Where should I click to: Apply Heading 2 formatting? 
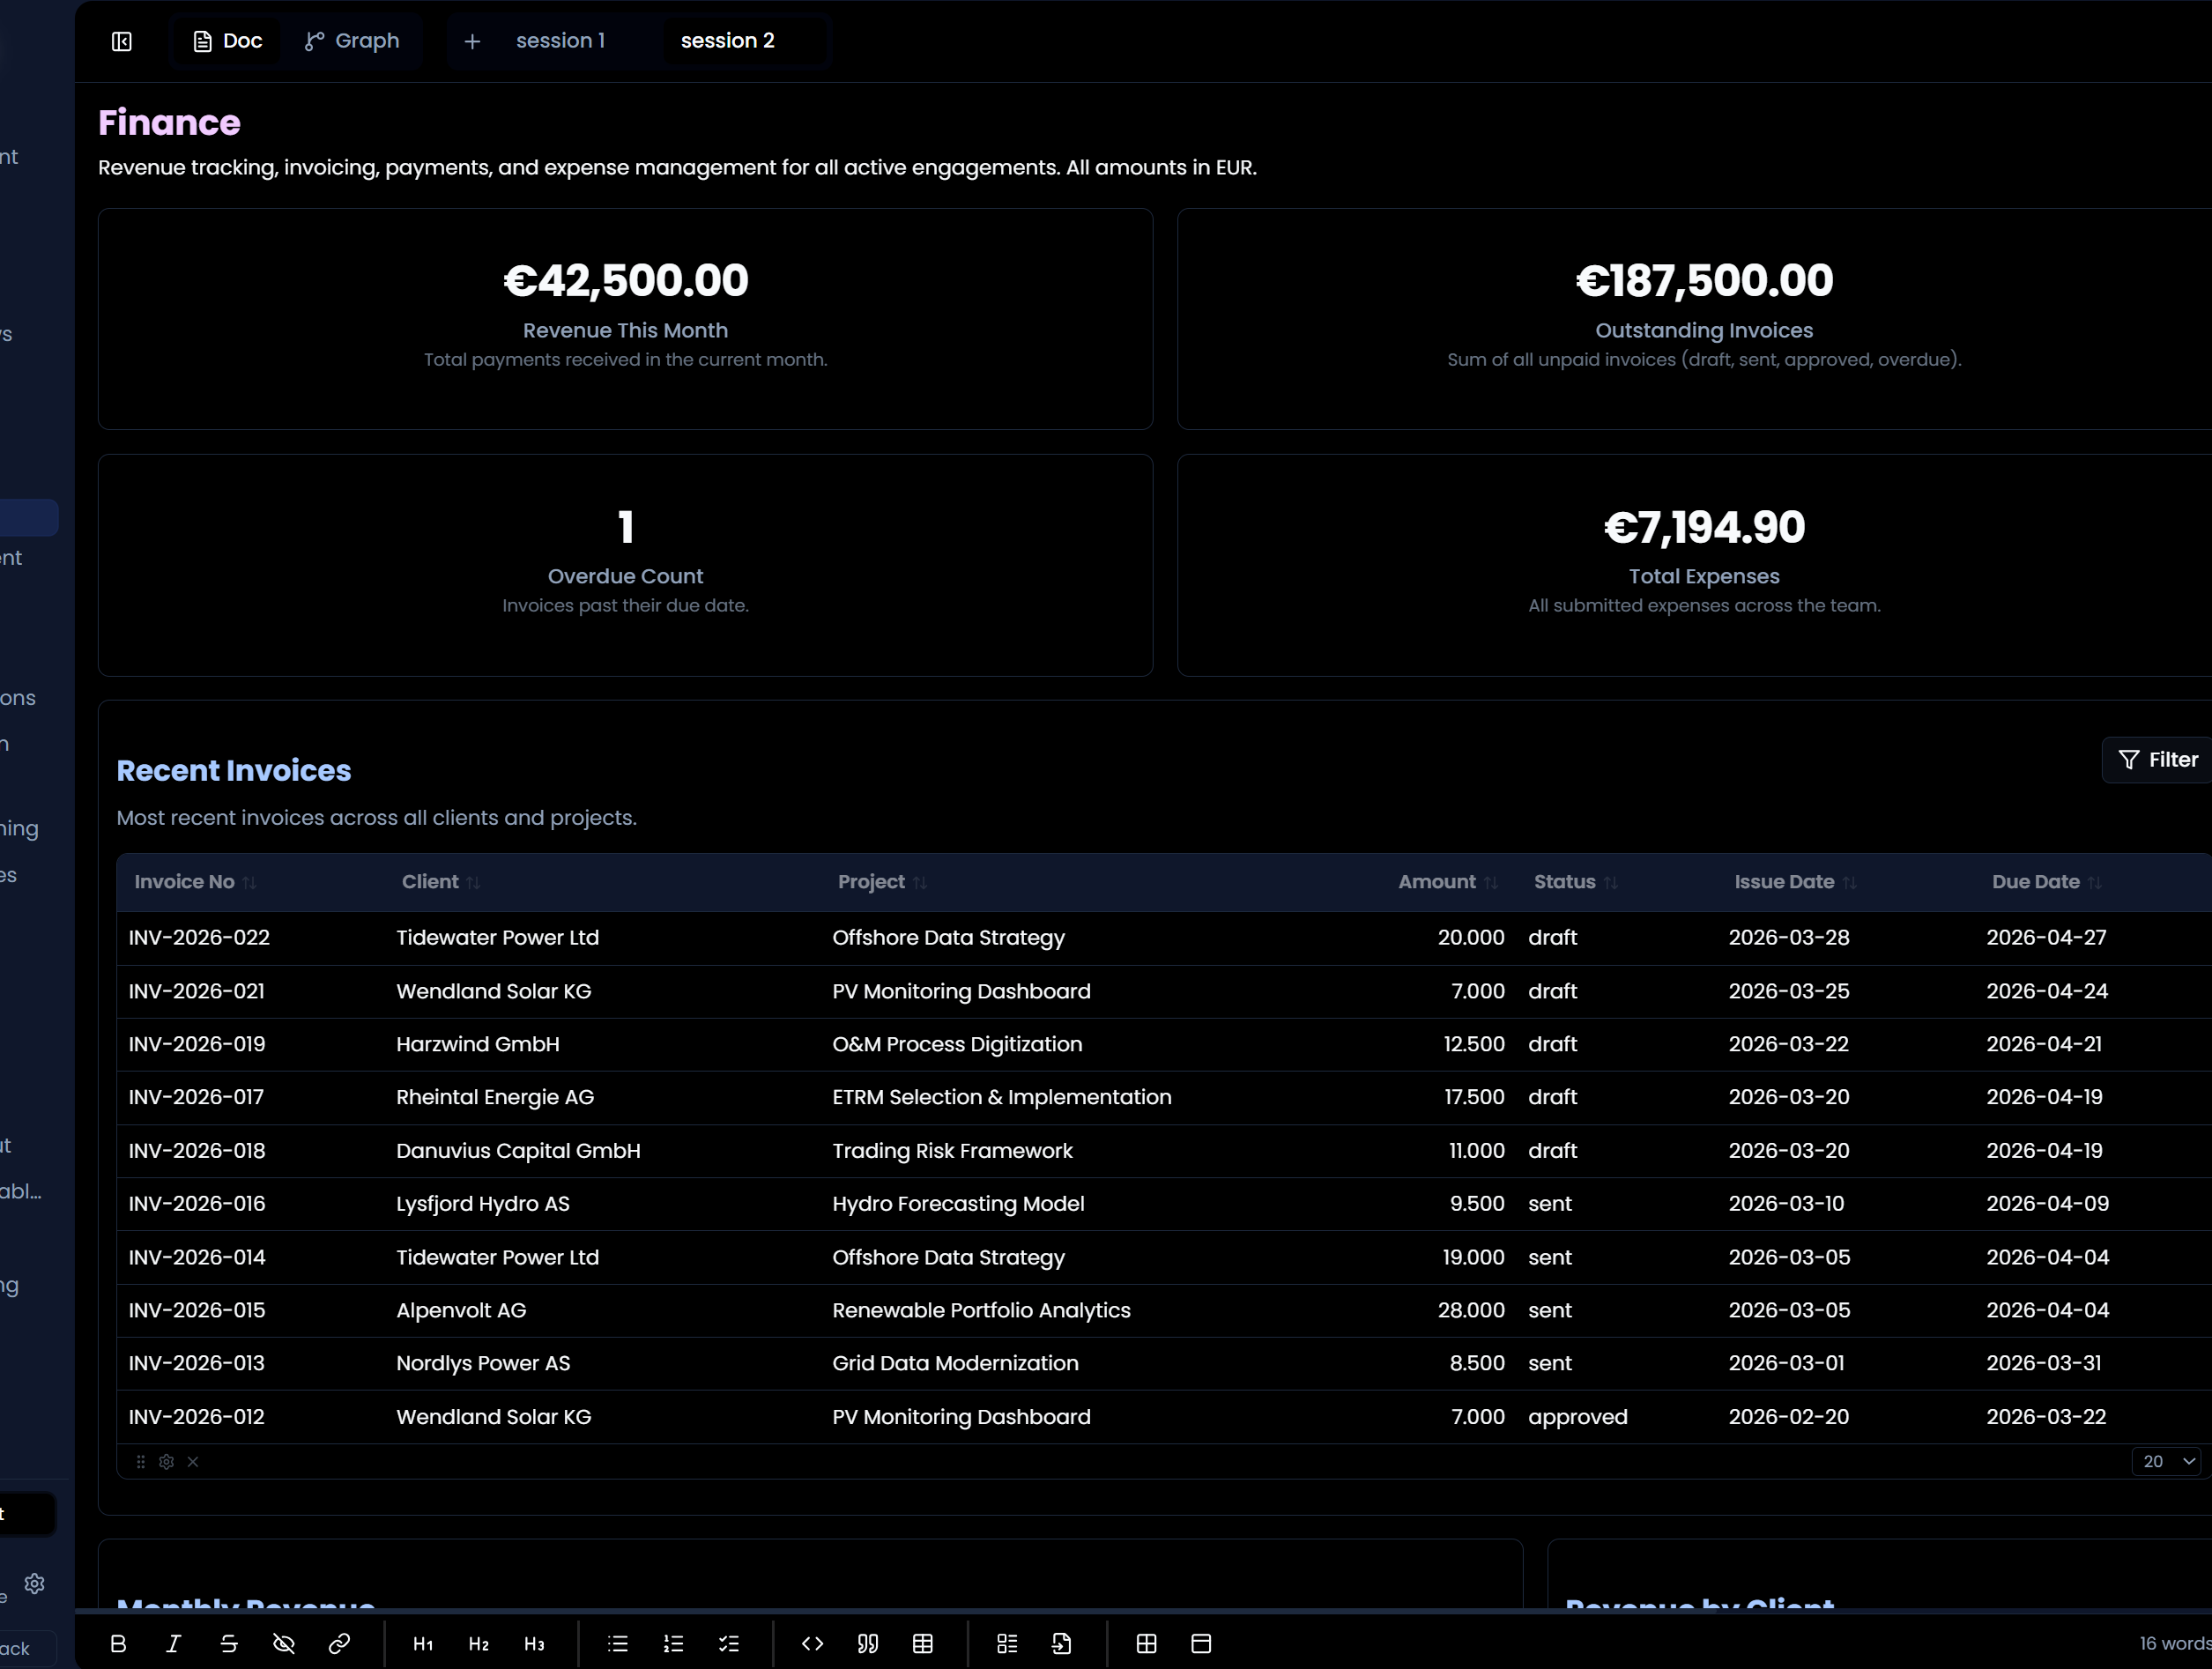478,1643
